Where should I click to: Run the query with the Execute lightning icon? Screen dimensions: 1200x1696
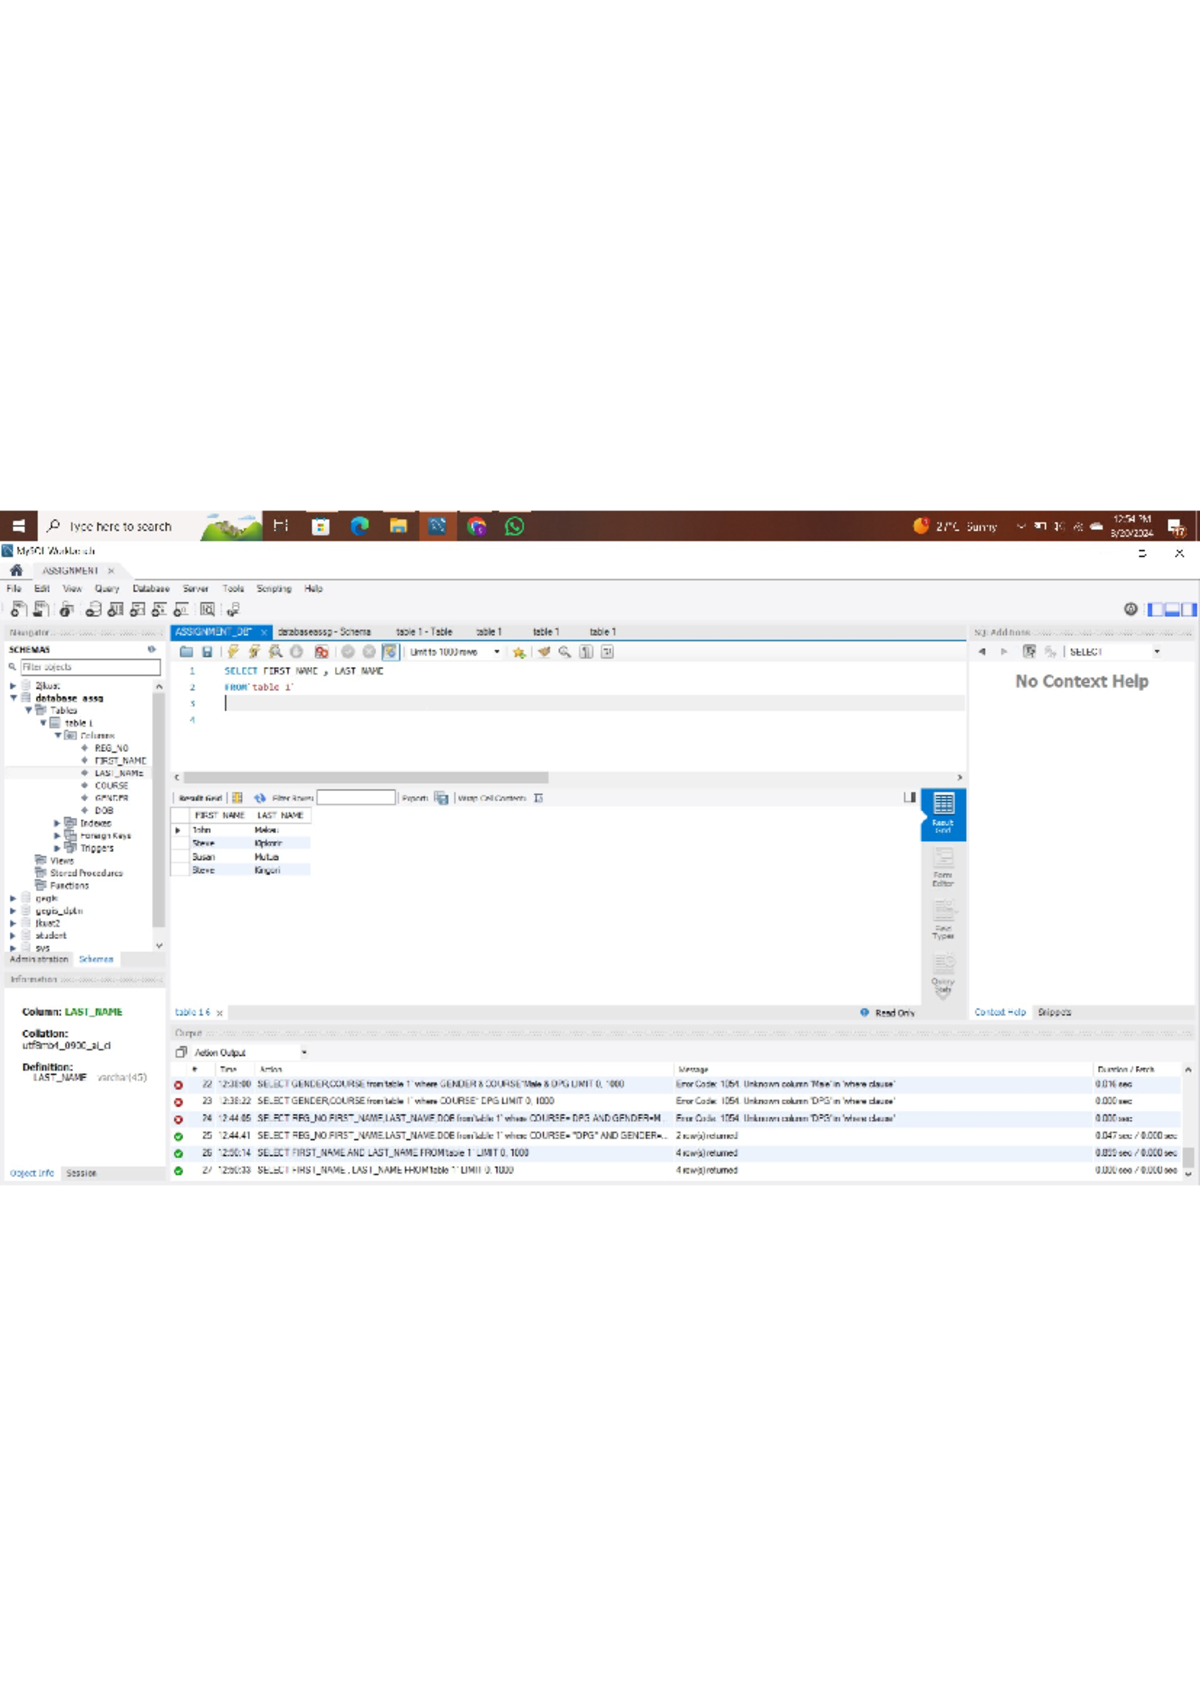233,652
